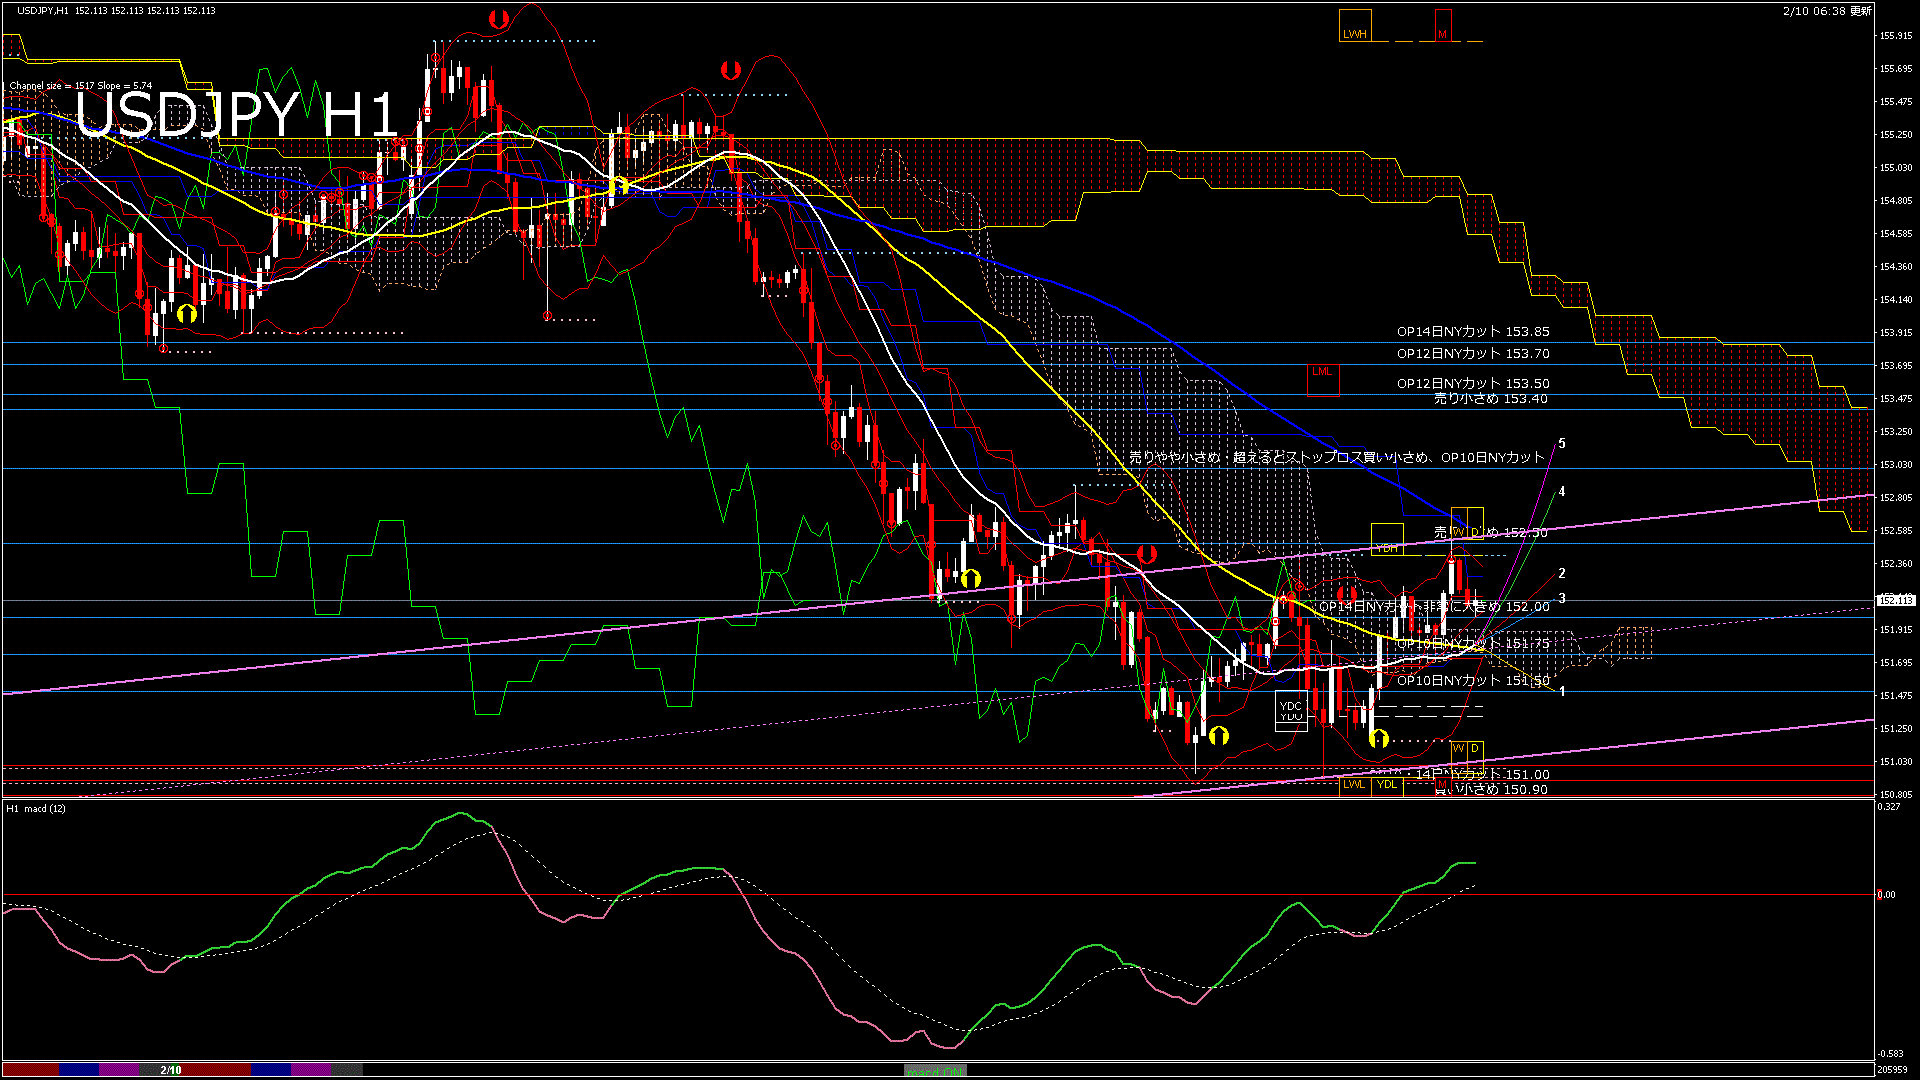Click the topmost red down-arrow sell signal
Screen dimensions: 1920x1080
tap(499, 19)
